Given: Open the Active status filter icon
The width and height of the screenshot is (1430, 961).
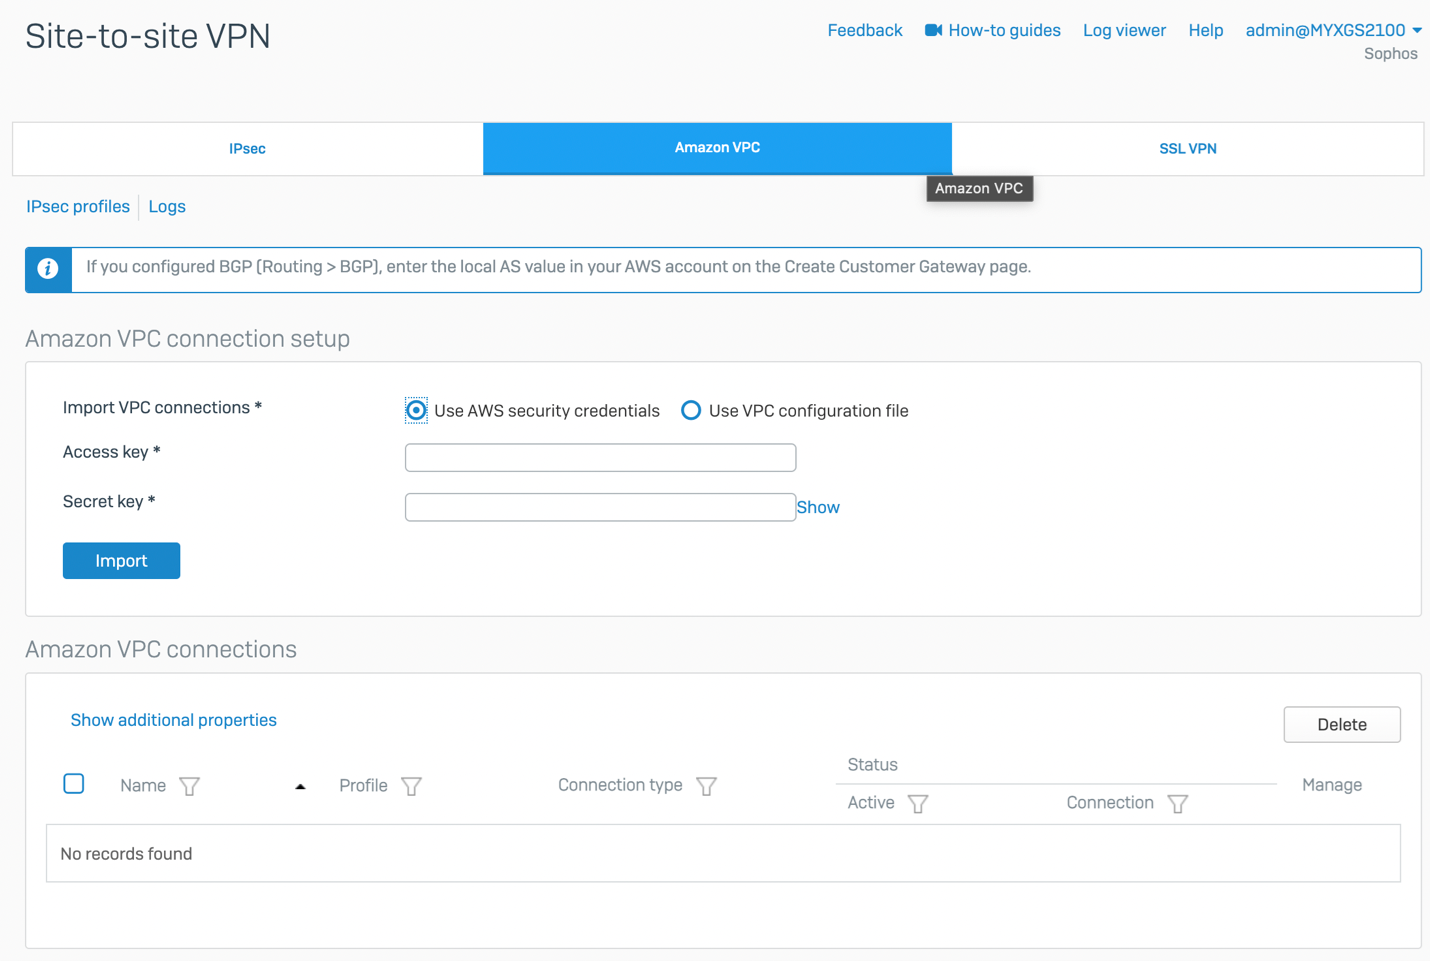Looking at the screenshot, I should [918, 804].
